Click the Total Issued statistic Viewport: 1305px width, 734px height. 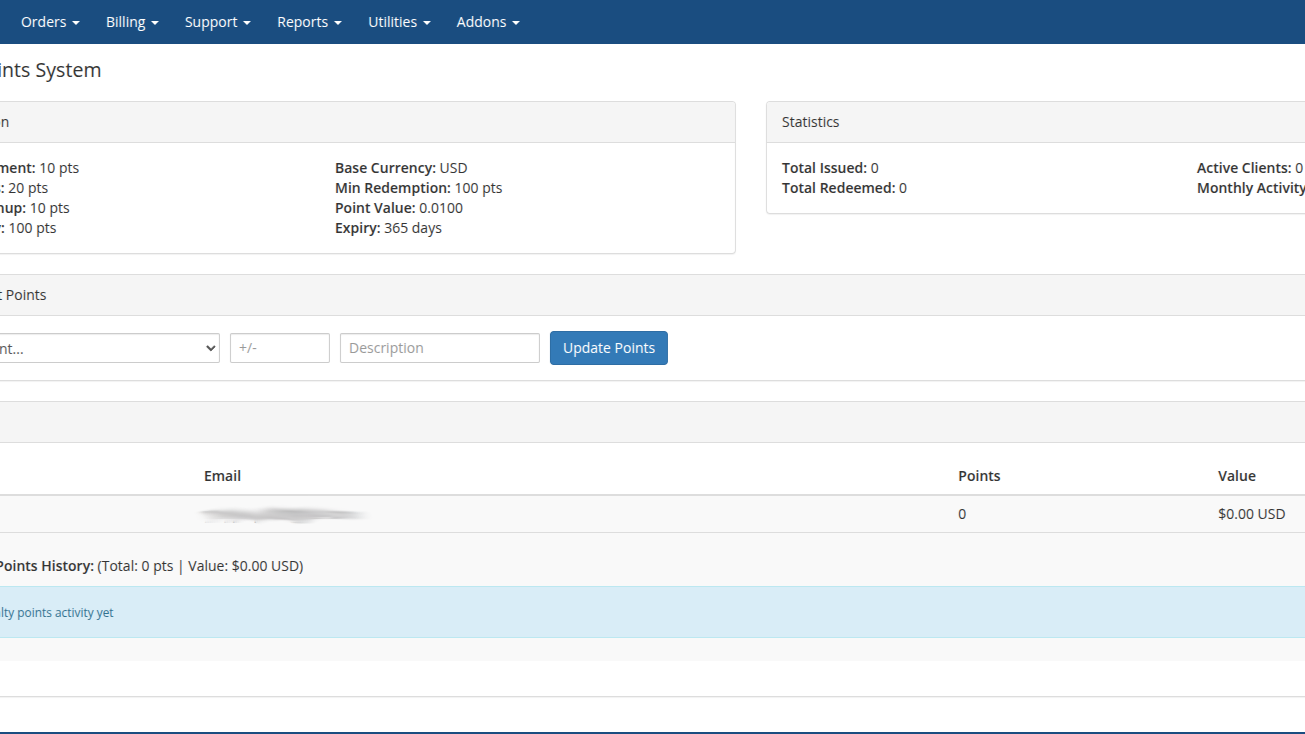tap(829, 168)
